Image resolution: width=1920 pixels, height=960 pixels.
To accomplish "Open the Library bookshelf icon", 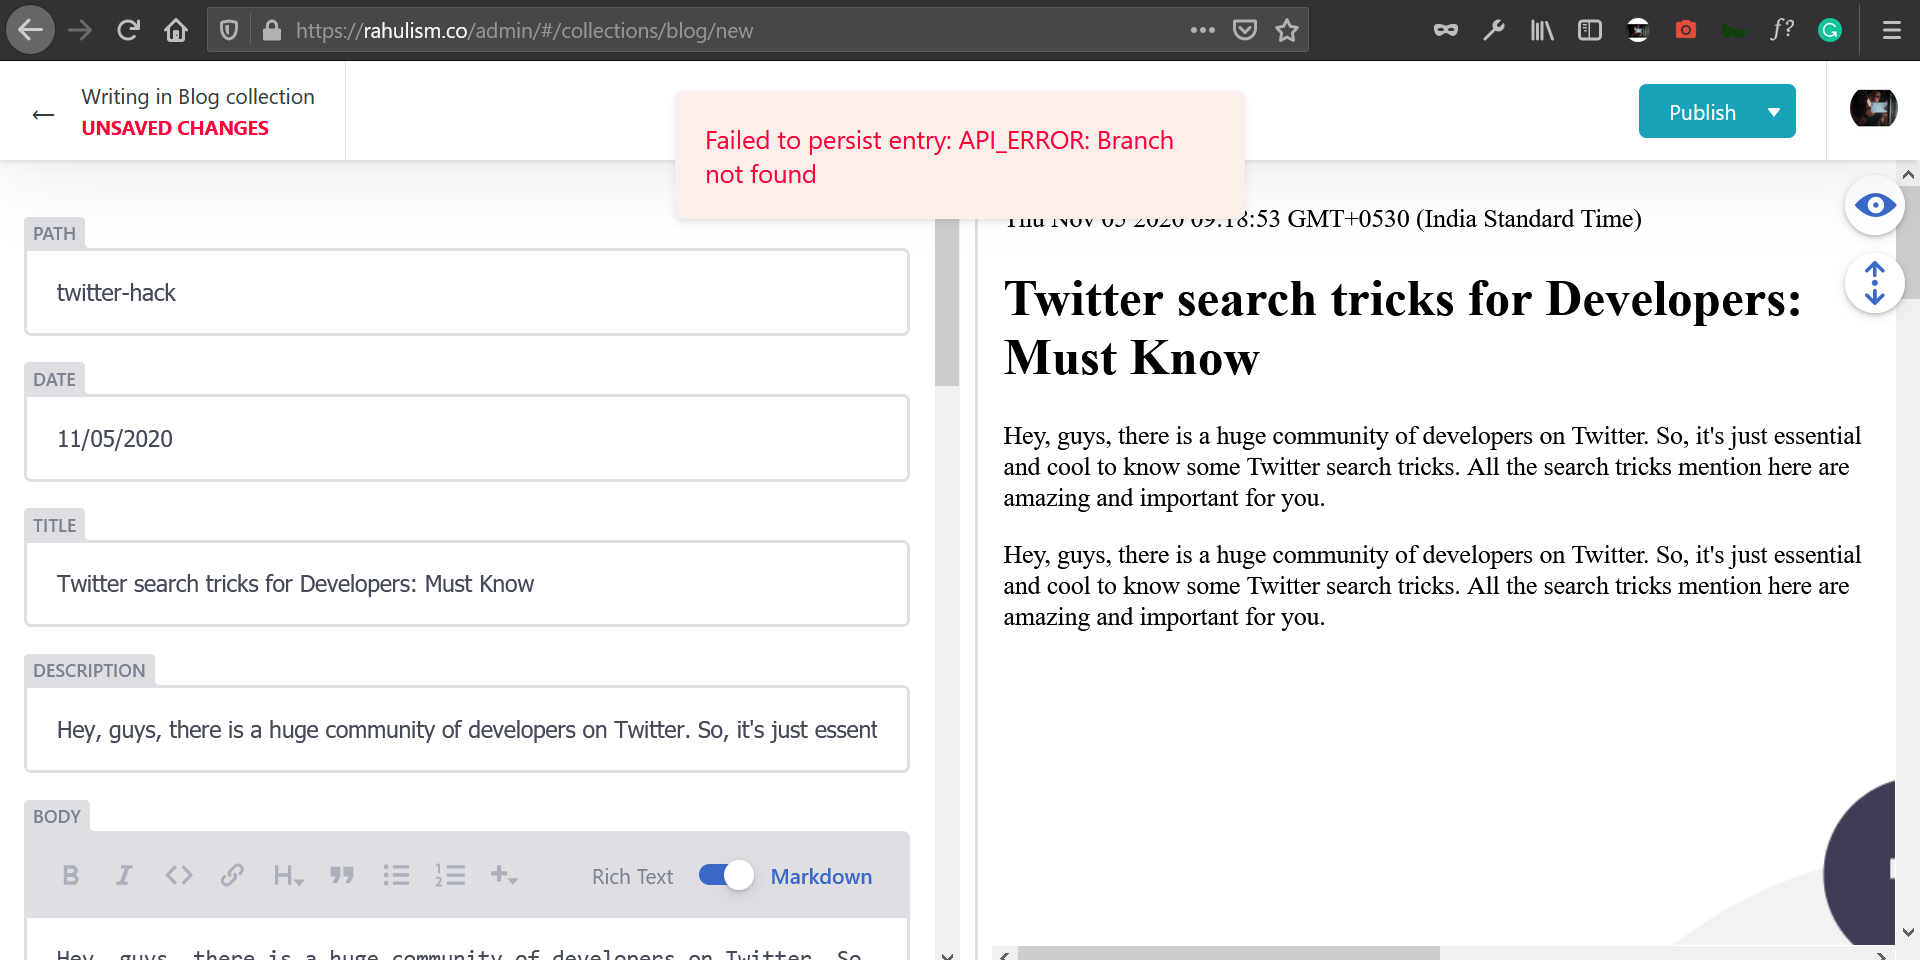I will point(1542,30).
